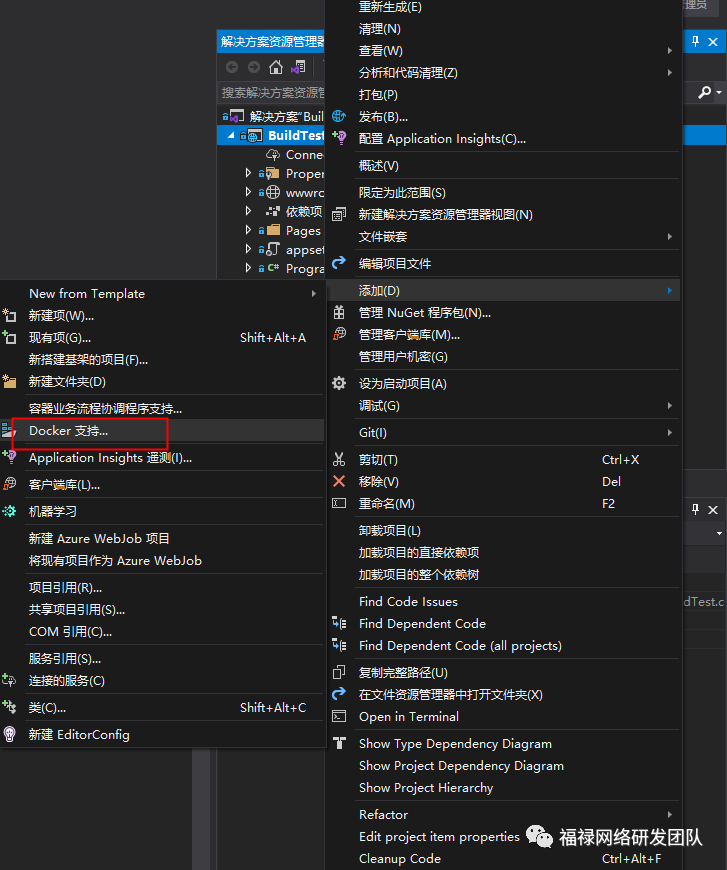
Task: Select the Connected Services tree item
Action: [x=295, y=154]
